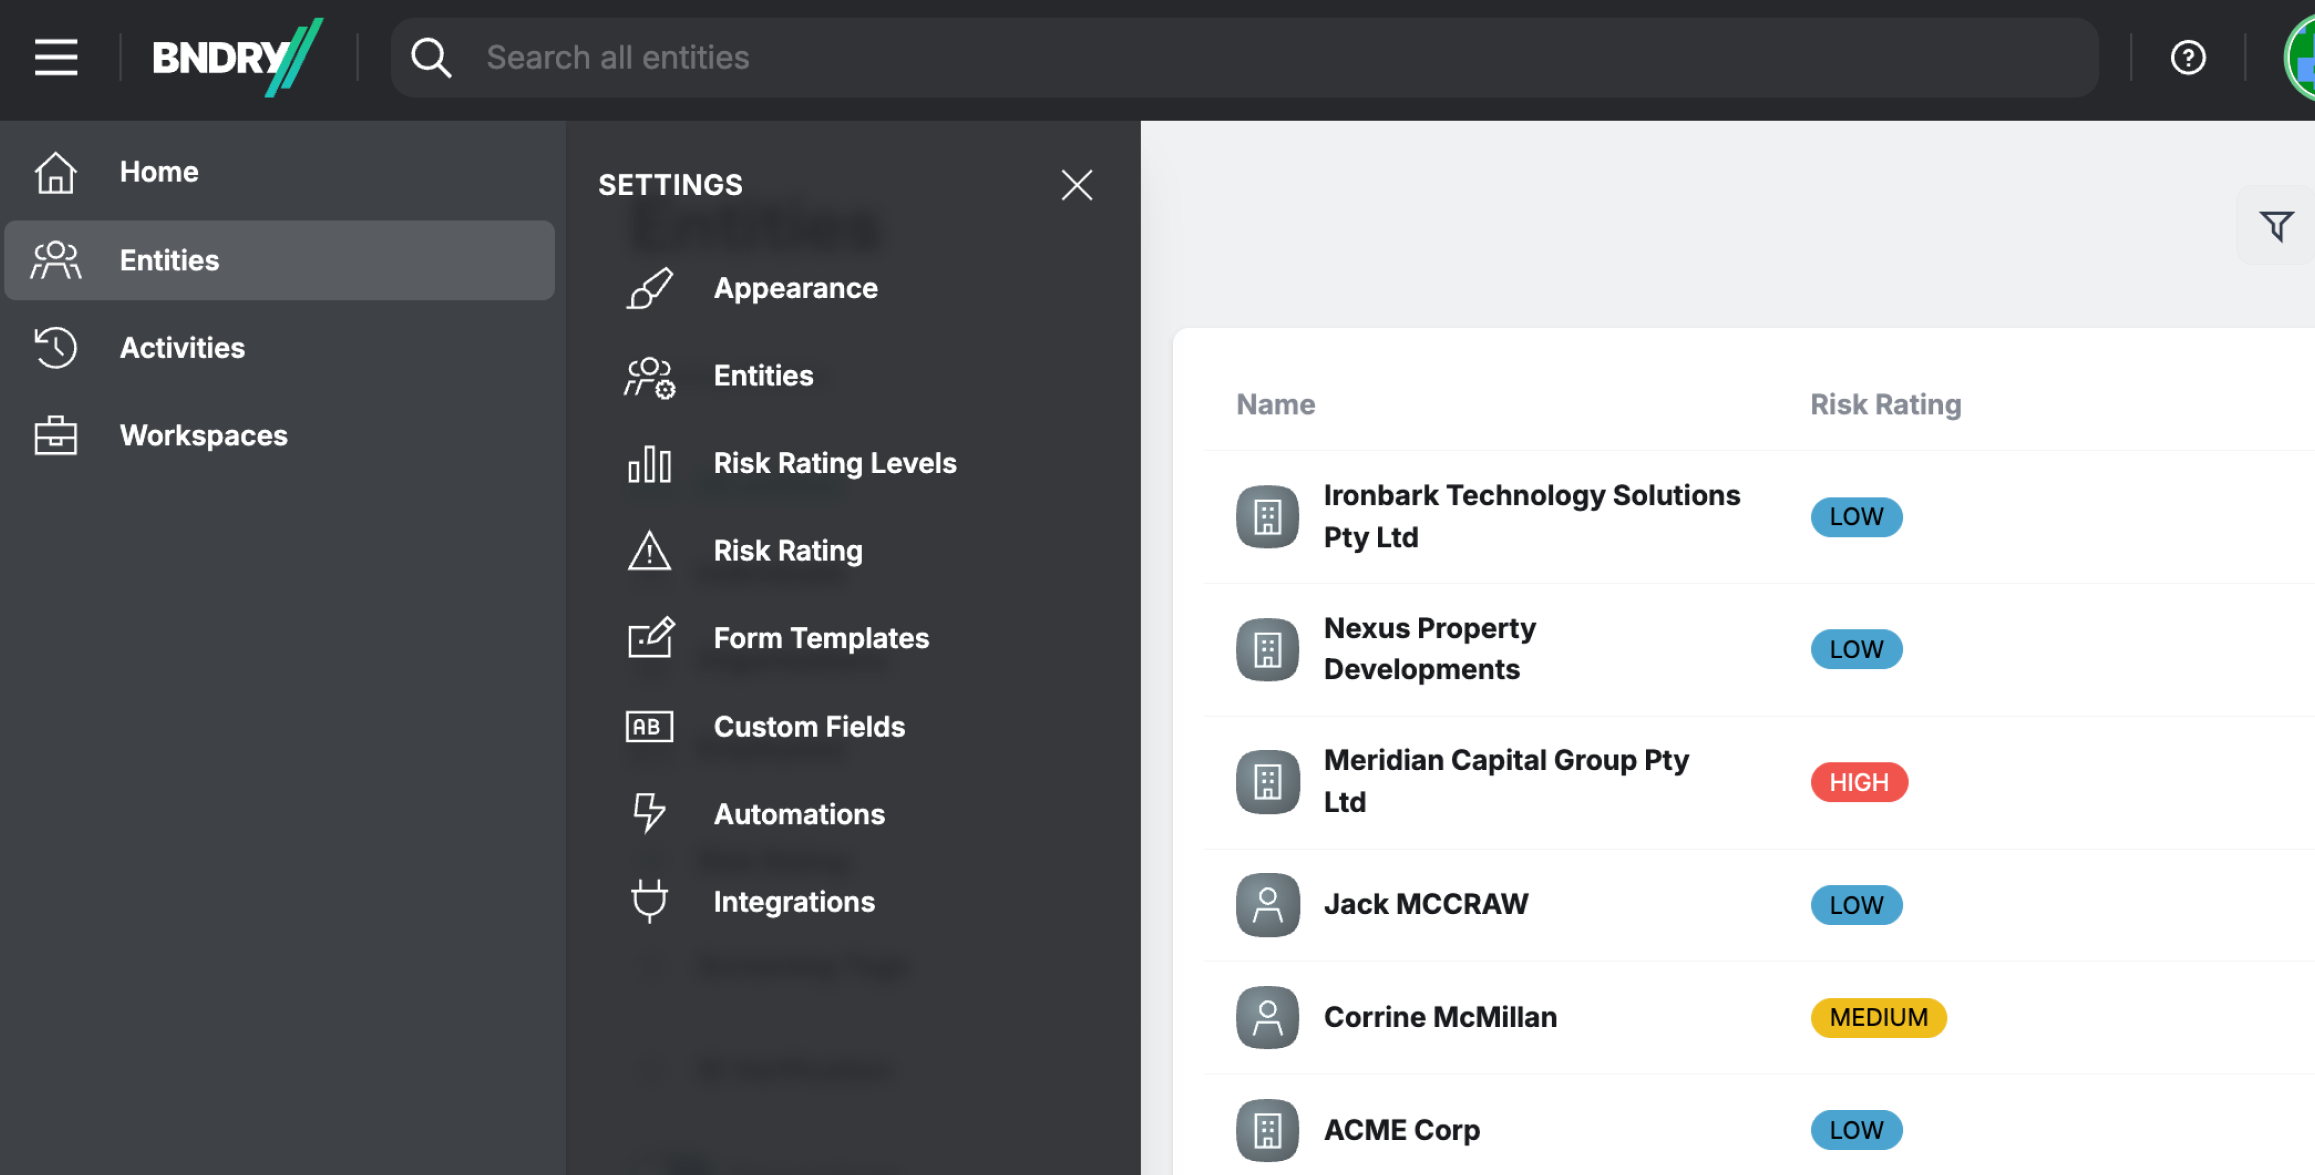Open the user avatar menu
The image size is (2315, 1175).
click(2301, 58)
